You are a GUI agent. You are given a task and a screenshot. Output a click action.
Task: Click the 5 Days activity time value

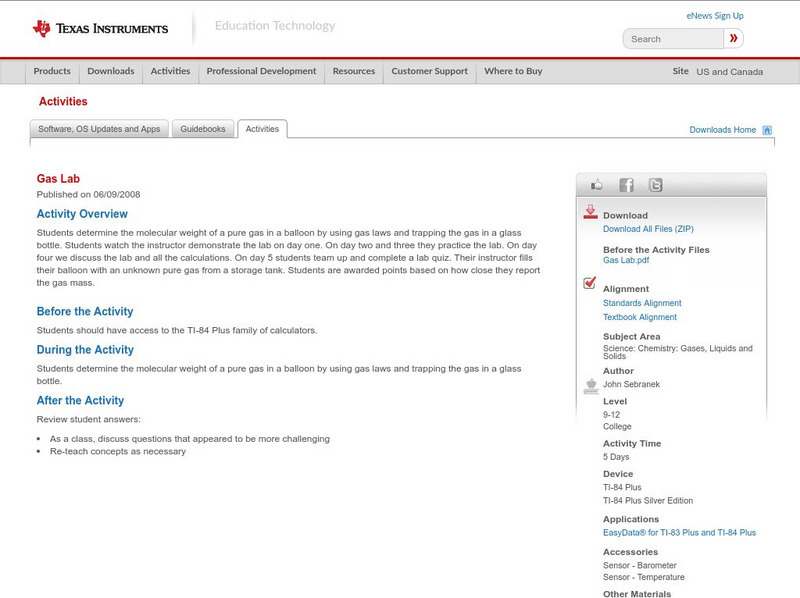coord(616,457)
